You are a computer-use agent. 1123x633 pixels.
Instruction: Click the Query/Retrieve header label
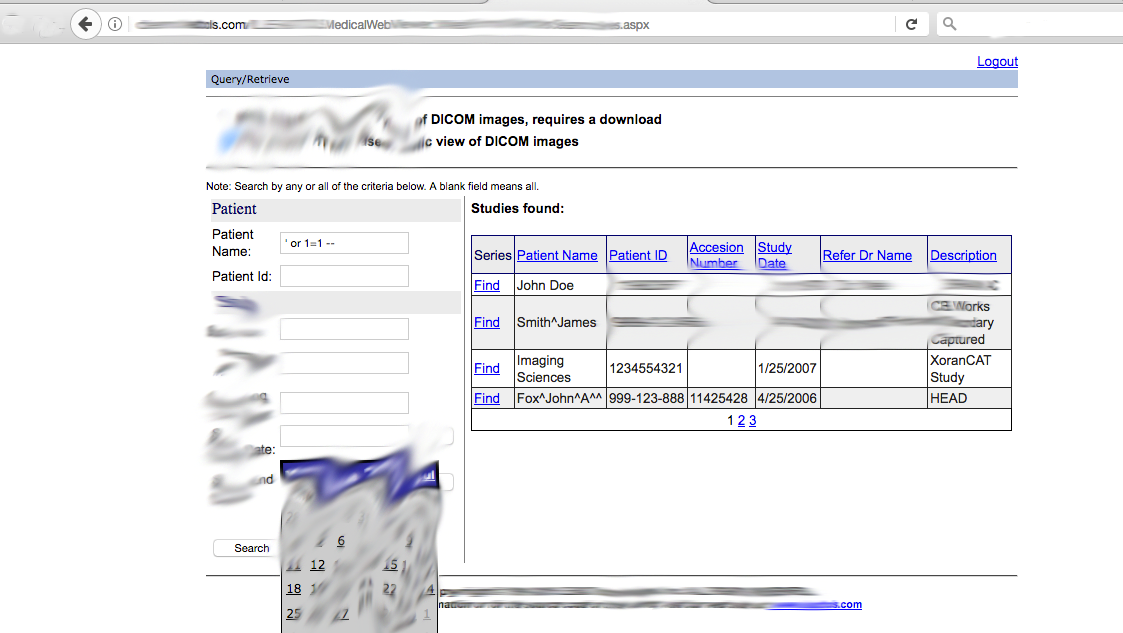[x=250, y=79]
